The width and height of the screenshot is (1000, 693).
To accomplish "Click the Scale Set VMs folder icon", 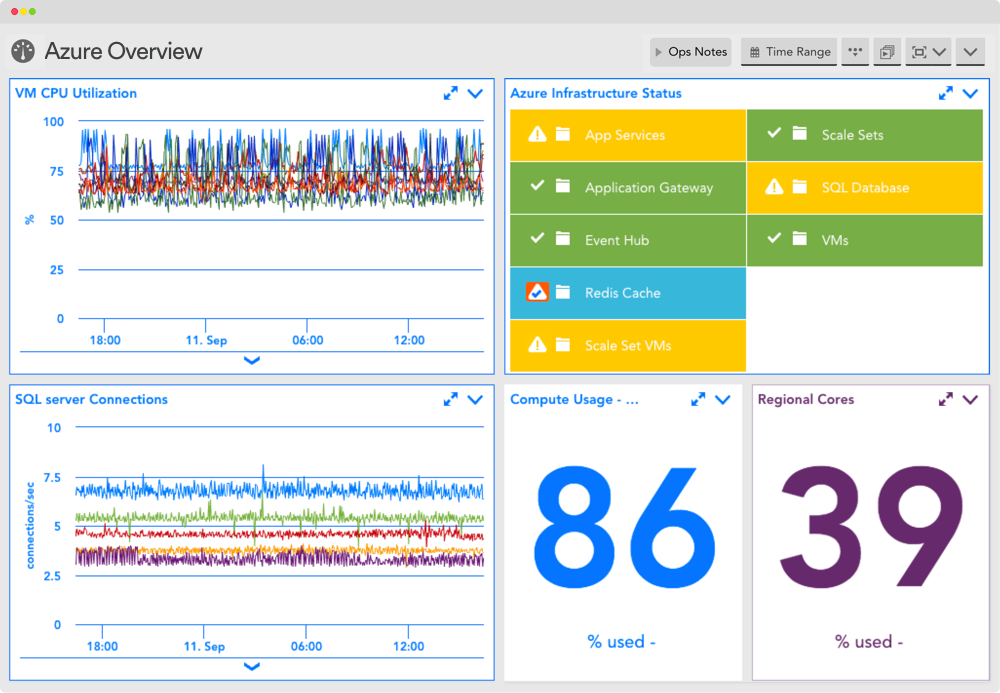I will pos(562,344).
